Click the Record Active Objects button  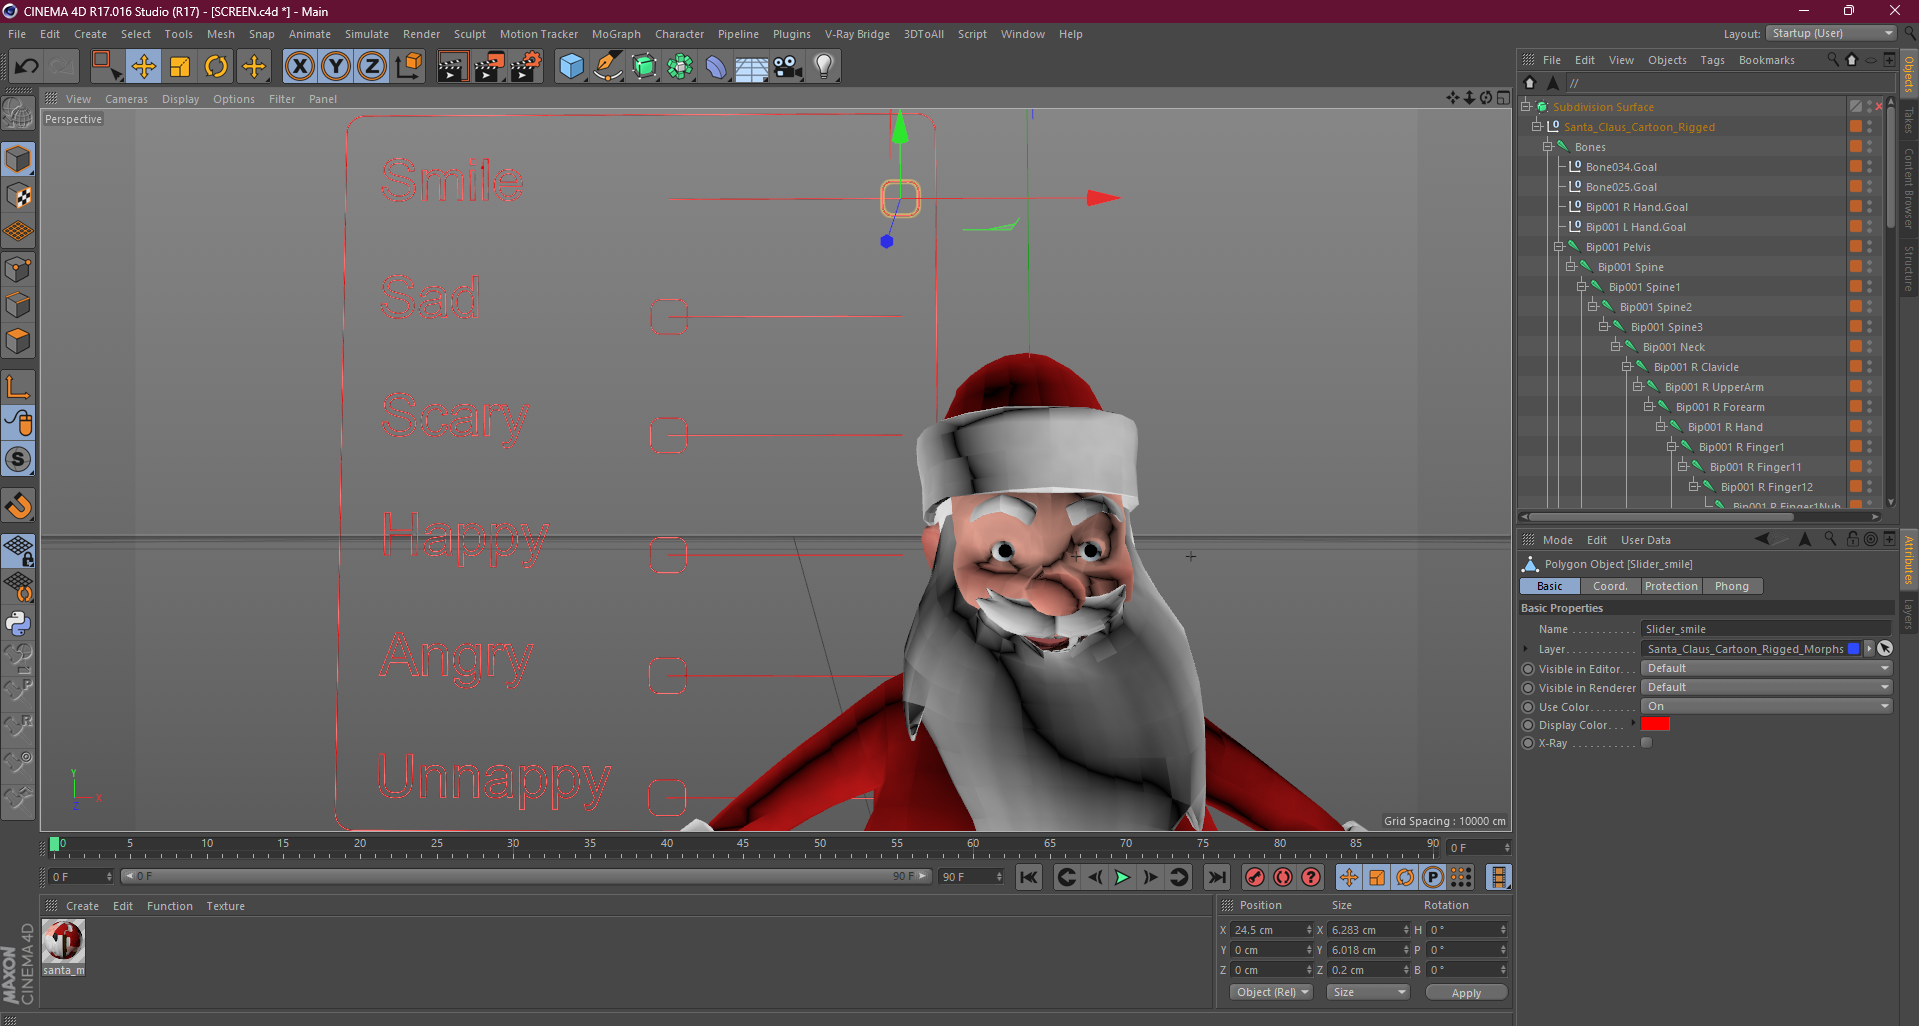1255,877
